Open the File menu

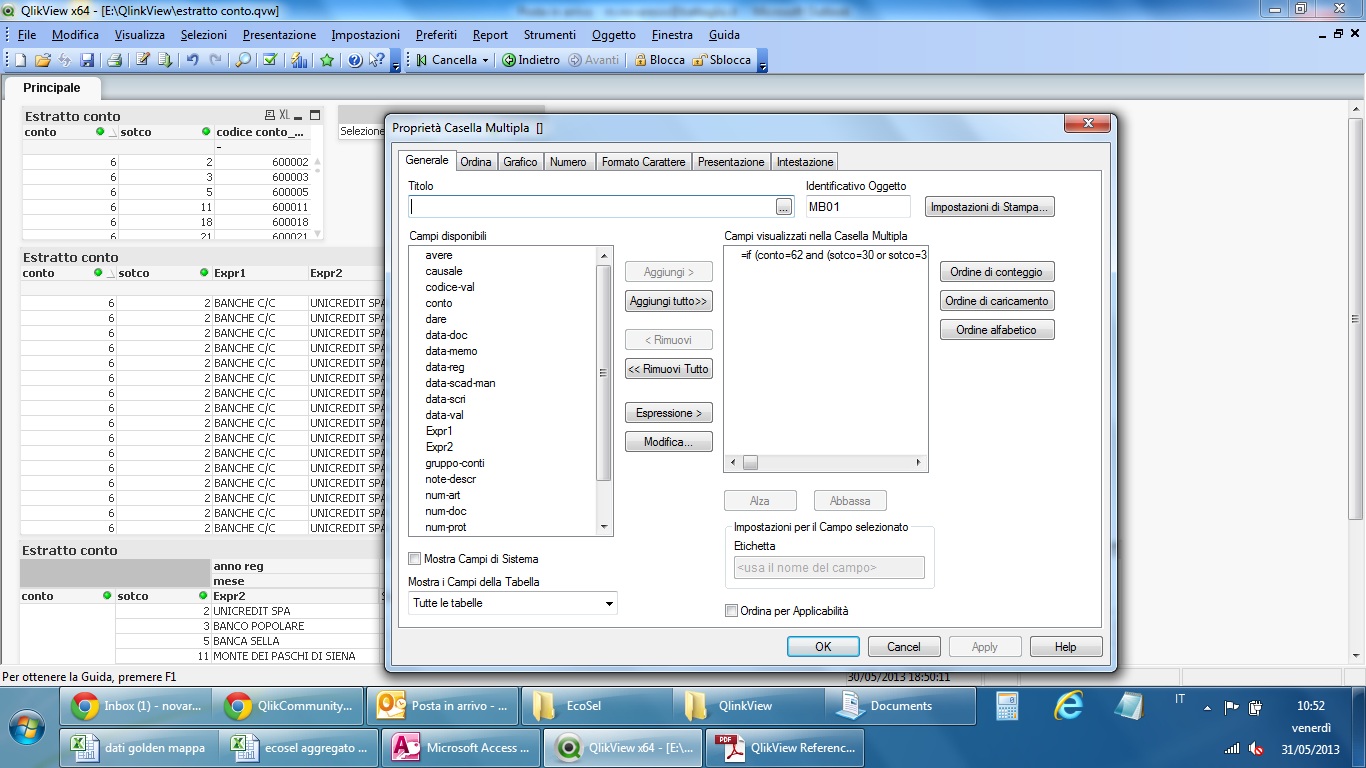coord(27,34)
